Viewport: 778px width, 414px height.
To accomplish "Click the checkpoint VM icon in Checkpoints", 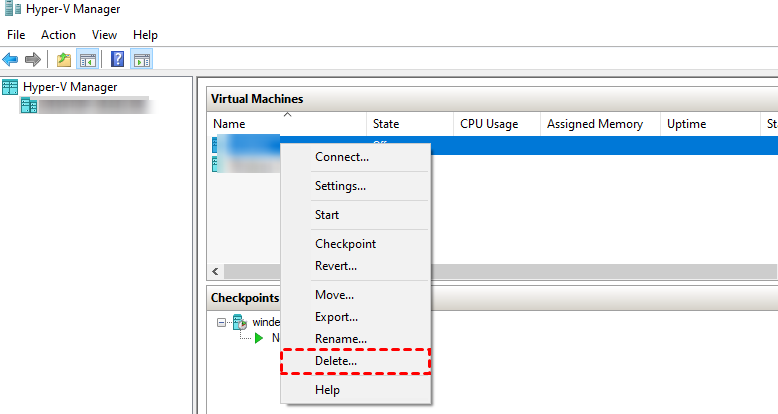I will [x=240, y=322].
